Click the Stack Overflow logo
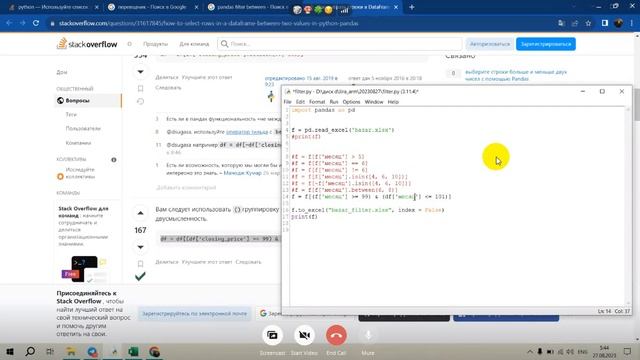This screenshot has height=360, width=640. click(x=87, y=44)
